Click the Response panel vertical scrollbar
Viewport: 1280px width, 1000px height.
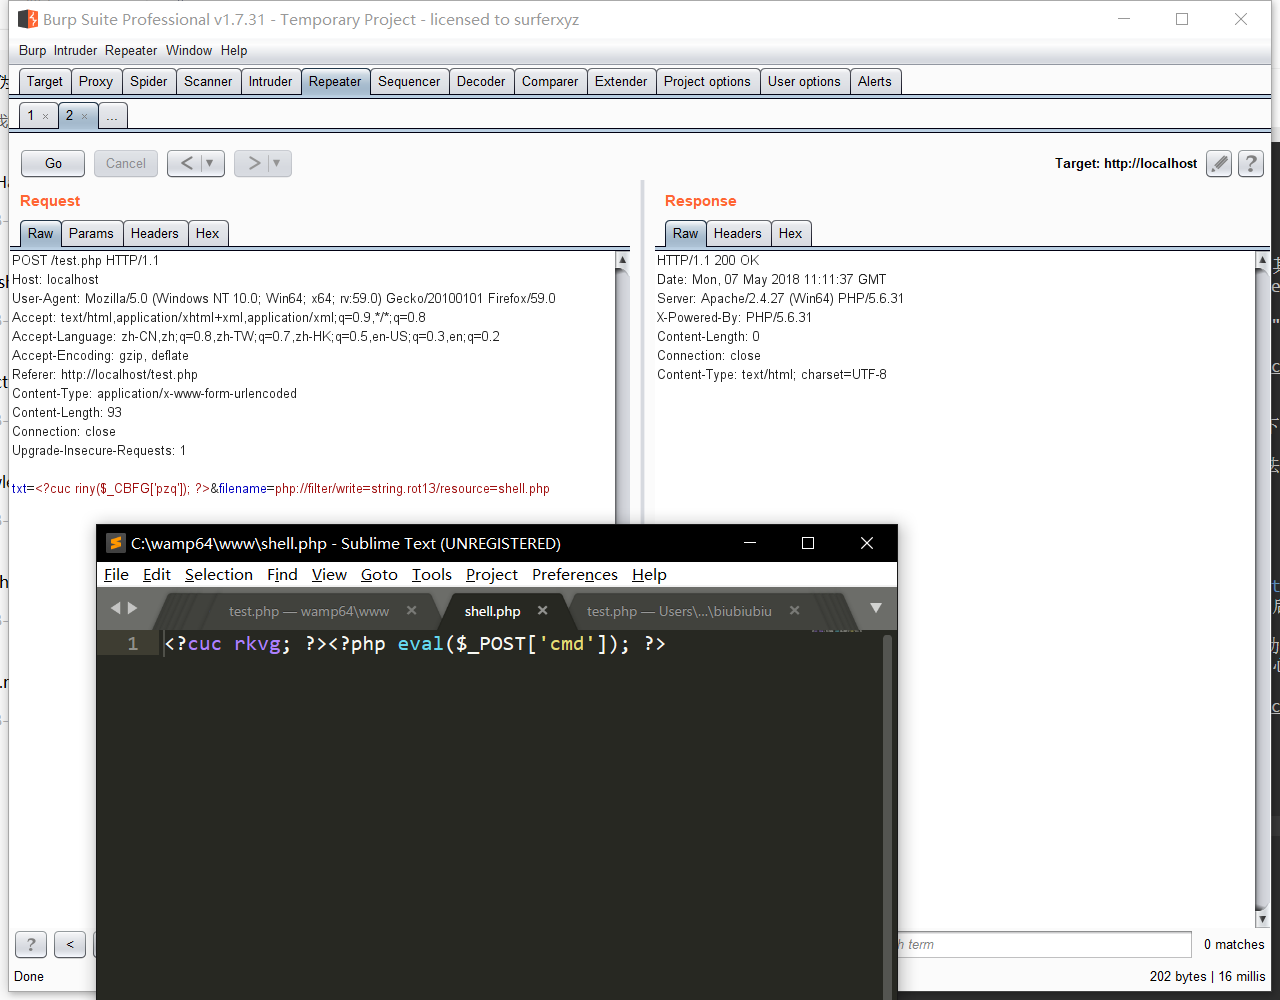tap(1262, 589)
